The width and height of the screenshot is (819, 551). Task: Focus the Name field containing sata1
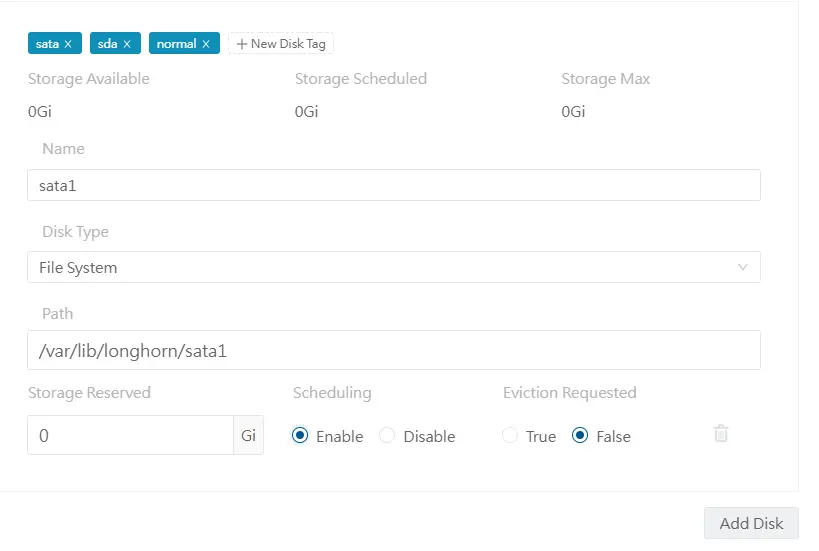click(393, 185)
